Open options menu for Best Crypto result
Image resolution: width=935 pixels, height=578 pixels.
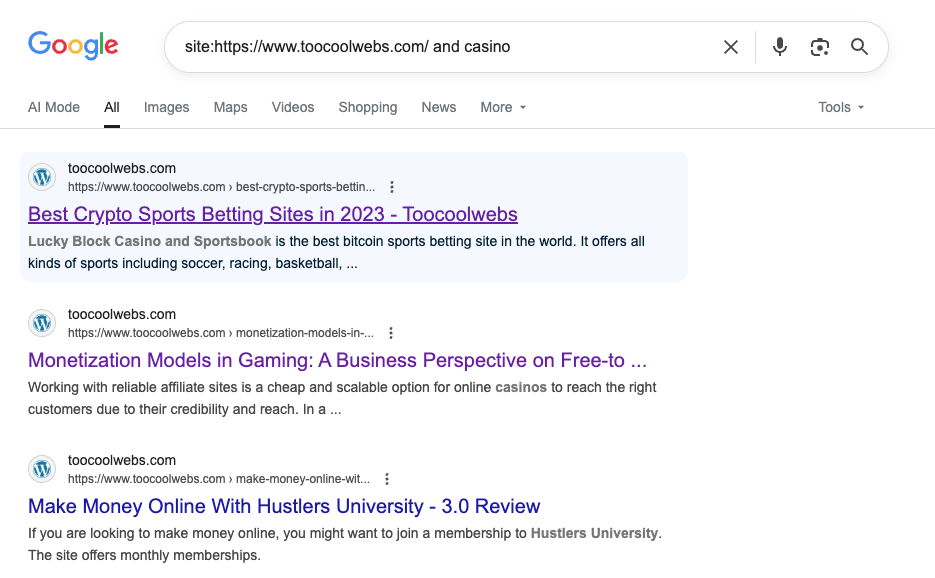point(392,187)
